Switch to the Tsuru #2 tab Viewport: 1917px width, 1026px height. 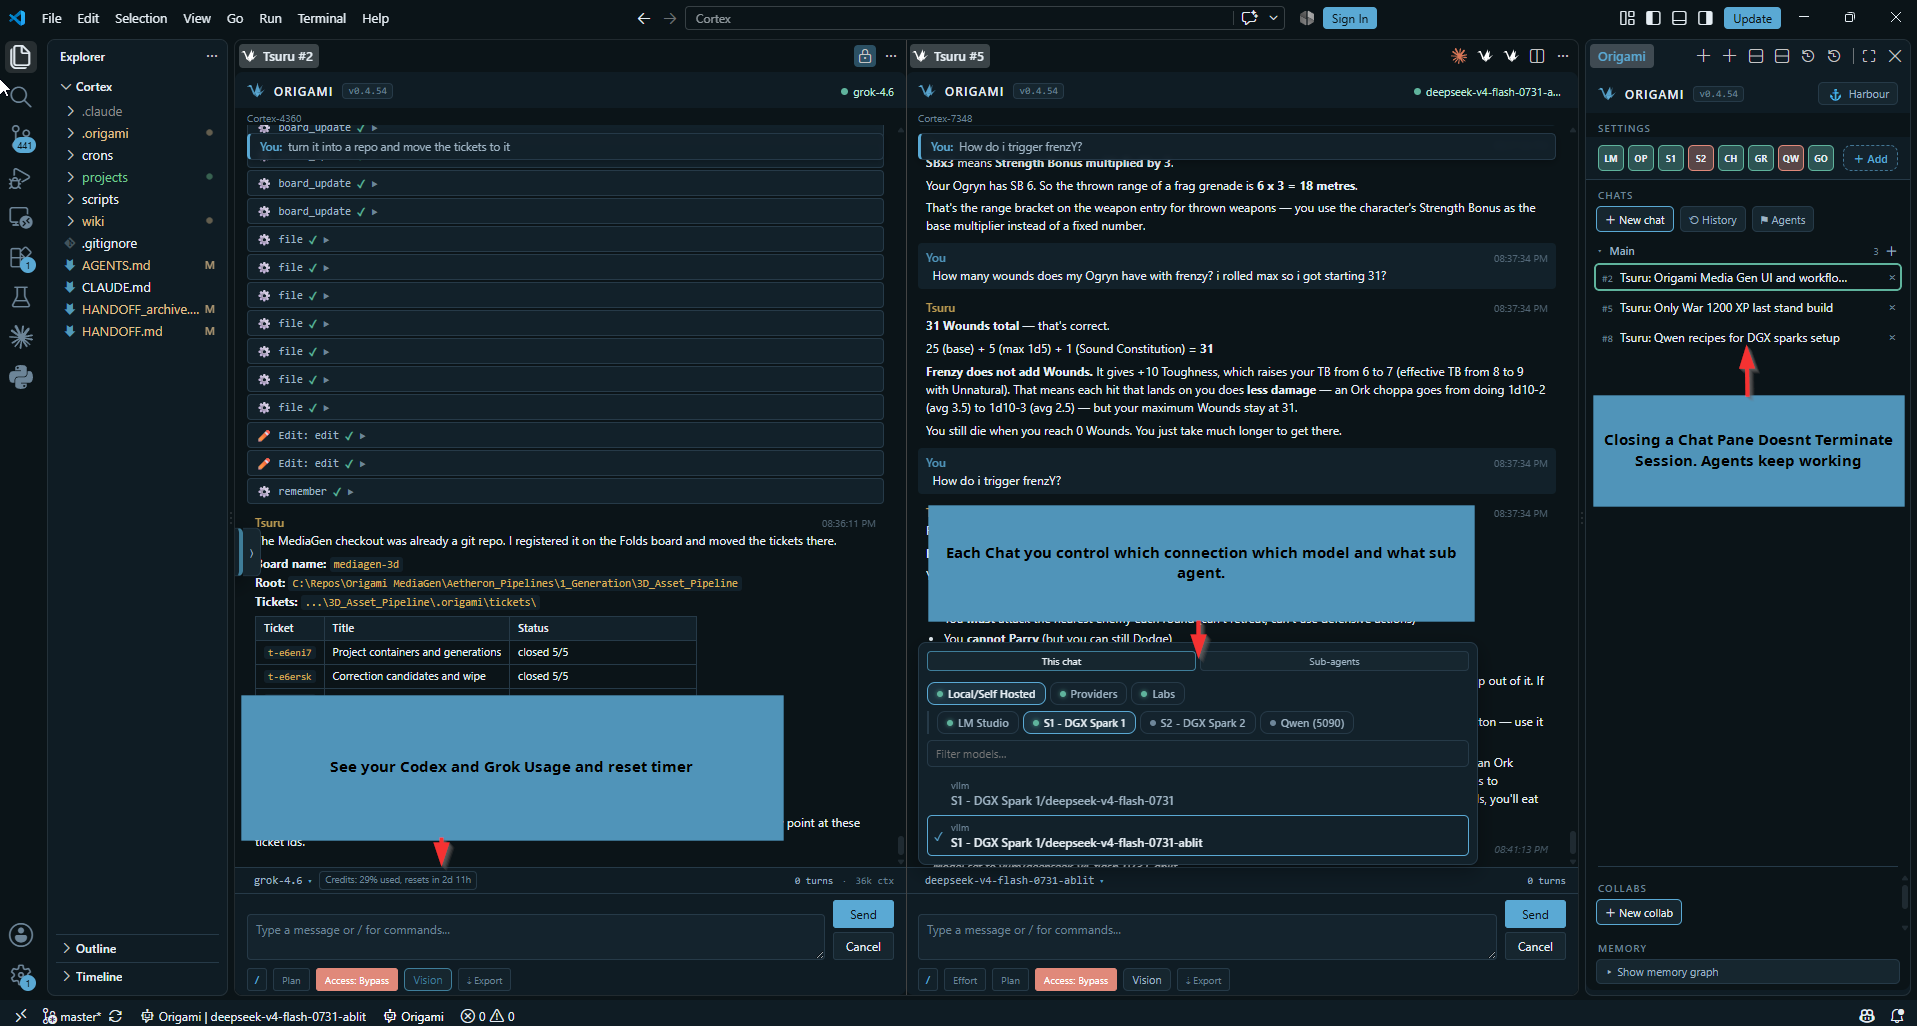click(279, 56)
